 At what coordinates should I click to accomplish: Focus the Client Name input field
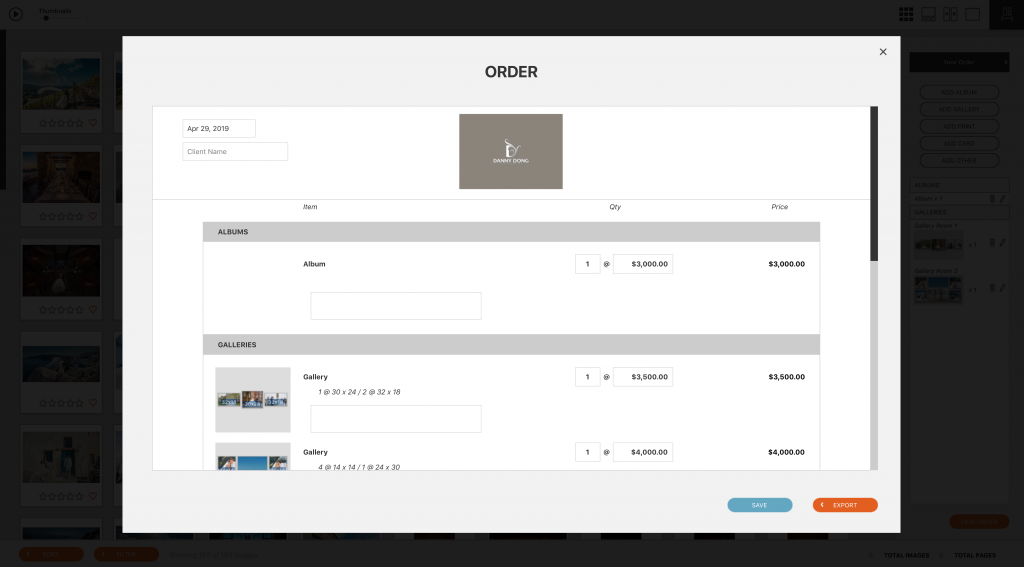click(x=235, y=152)
